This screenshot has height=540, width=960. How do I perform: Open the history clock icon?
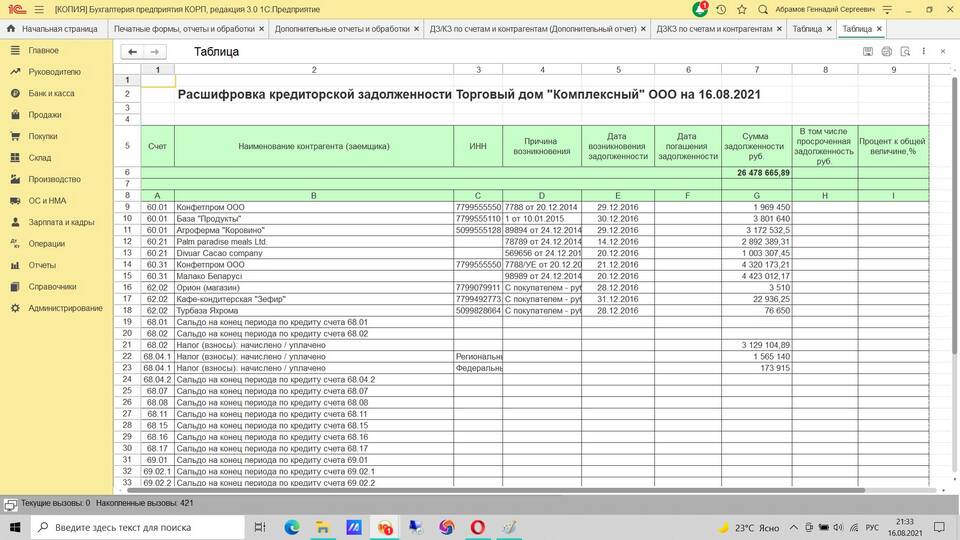(x=721, y=9)
